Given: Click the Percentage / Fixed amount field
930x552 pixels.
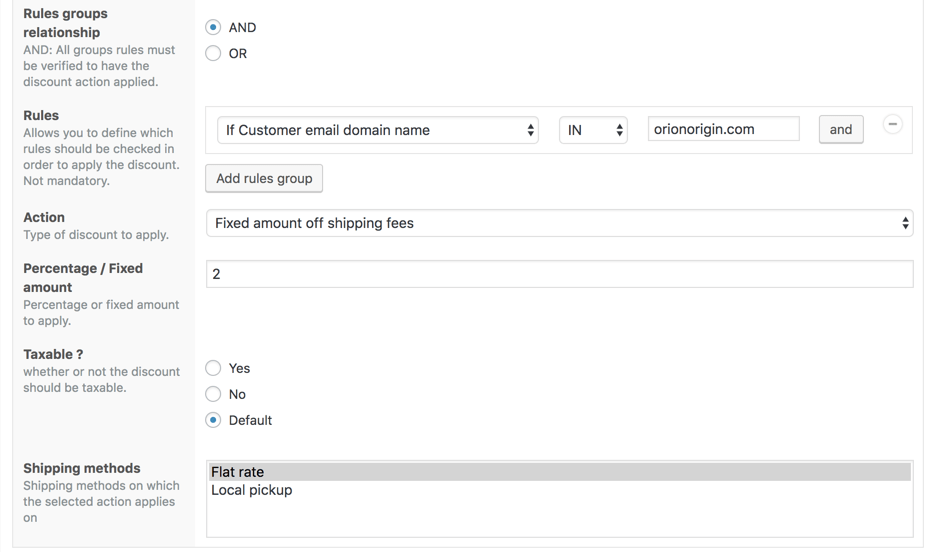Looking at the screenshot, I should (559, 274).
